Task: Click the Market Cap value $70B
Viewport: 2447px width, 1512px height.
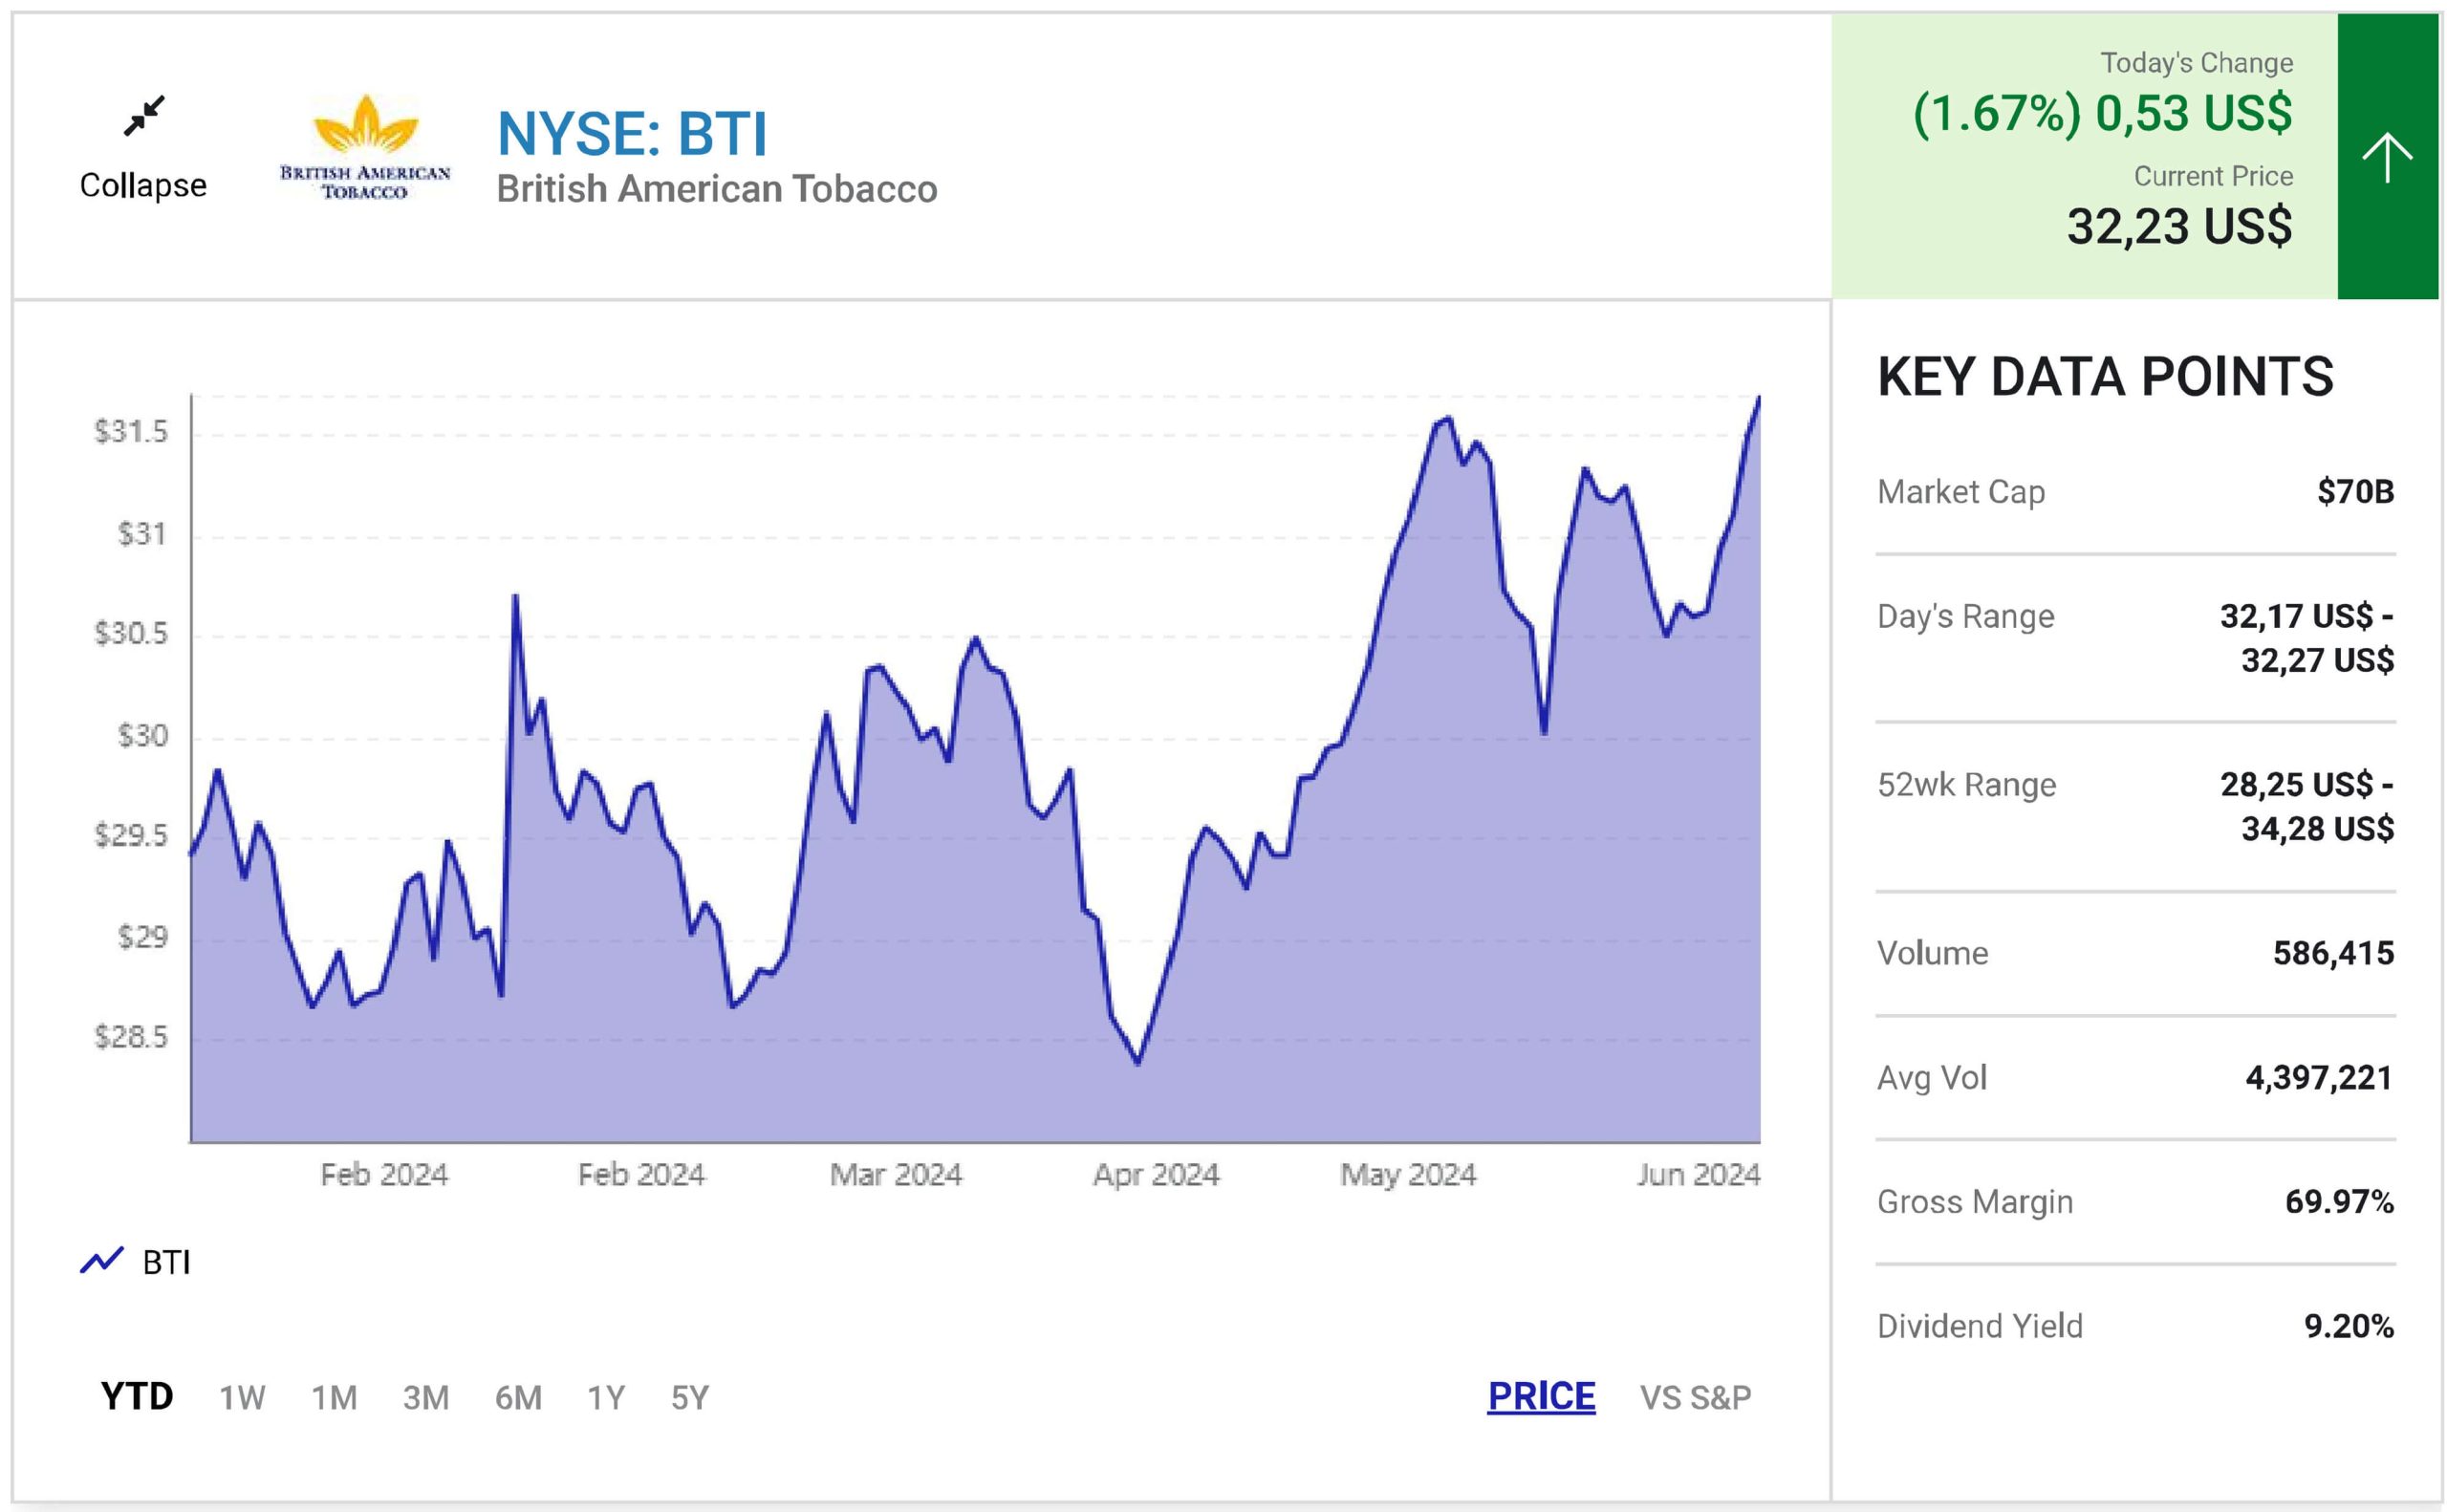Action: click(x=2355, y=491)
